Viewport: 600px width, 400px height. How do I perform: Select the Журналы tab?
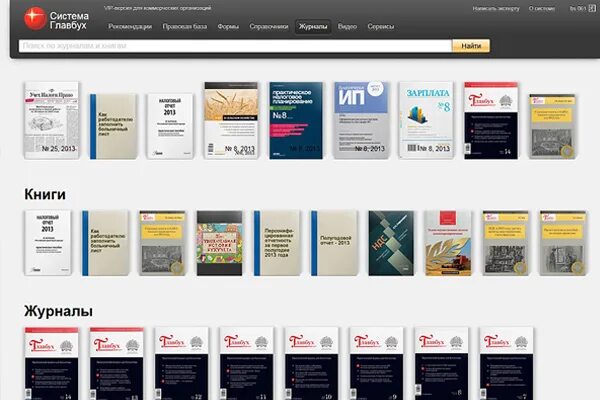point(313,27)
